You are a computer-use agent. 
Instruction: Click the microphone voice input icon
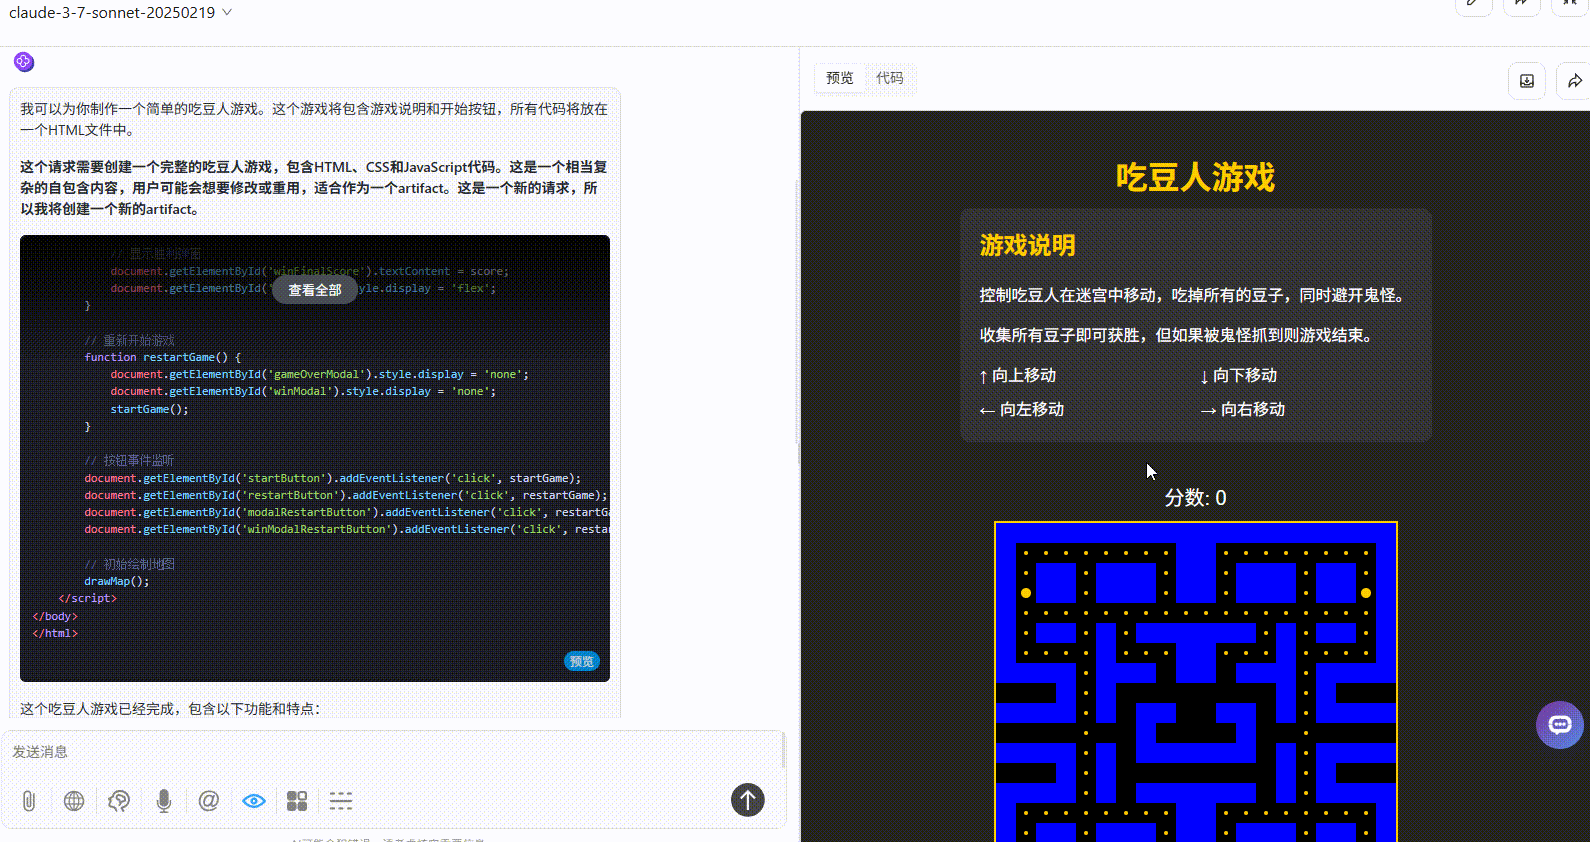click(x=164, y=800)
